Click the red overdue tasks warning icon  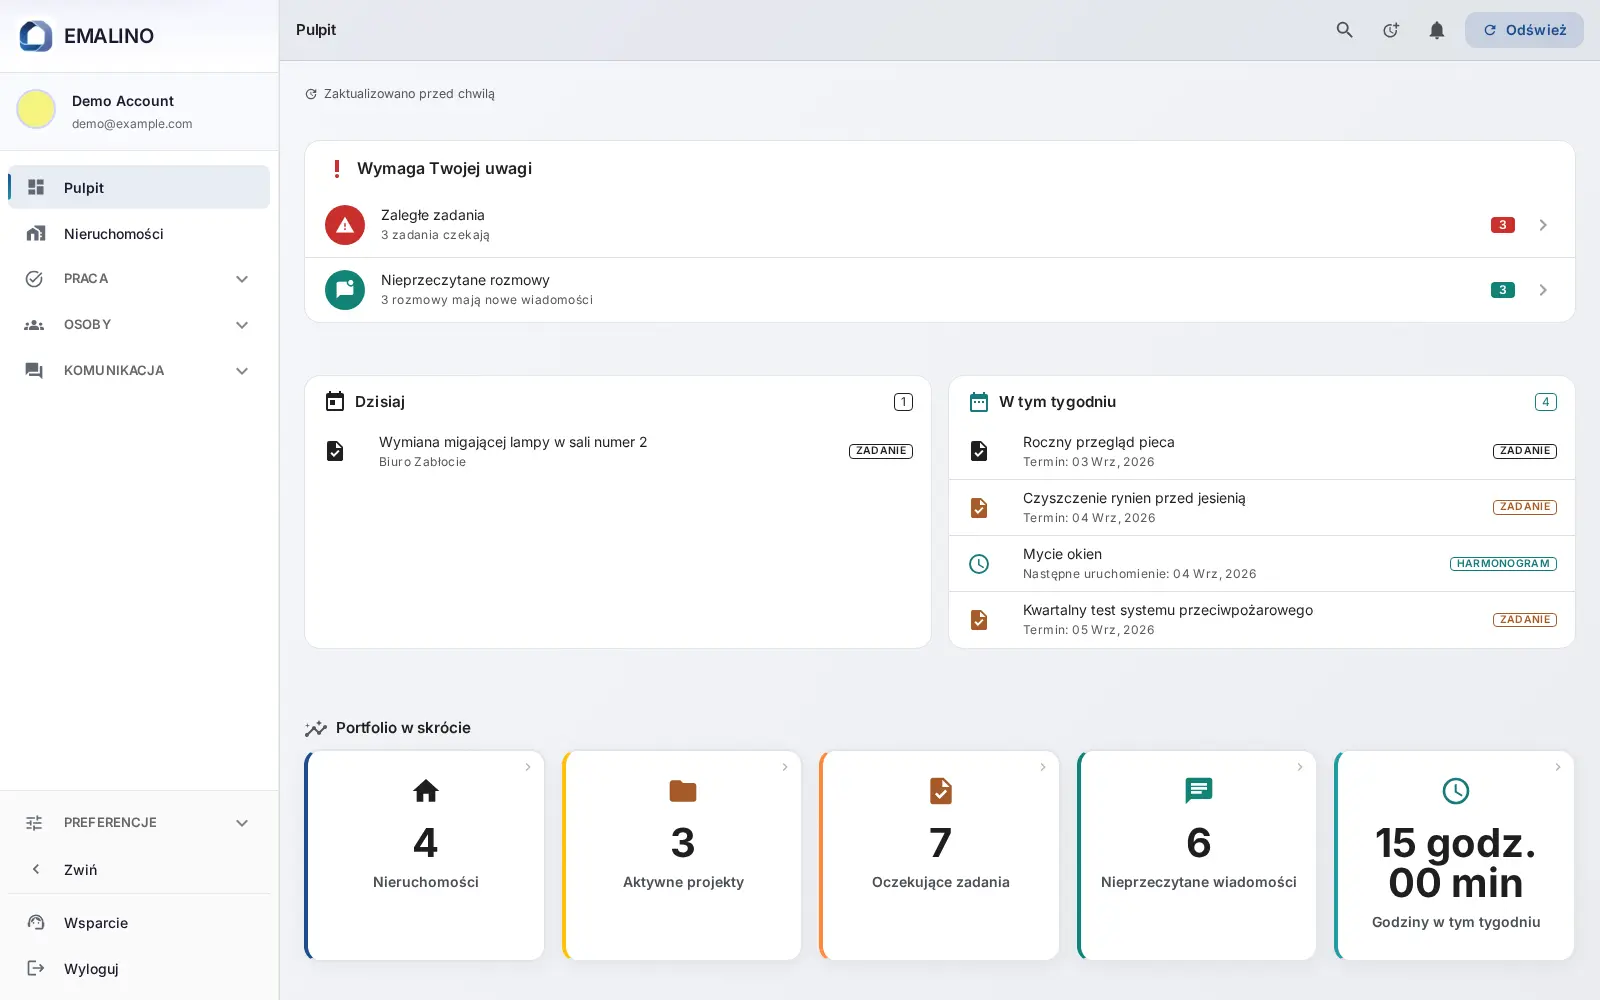coord(345,225)
